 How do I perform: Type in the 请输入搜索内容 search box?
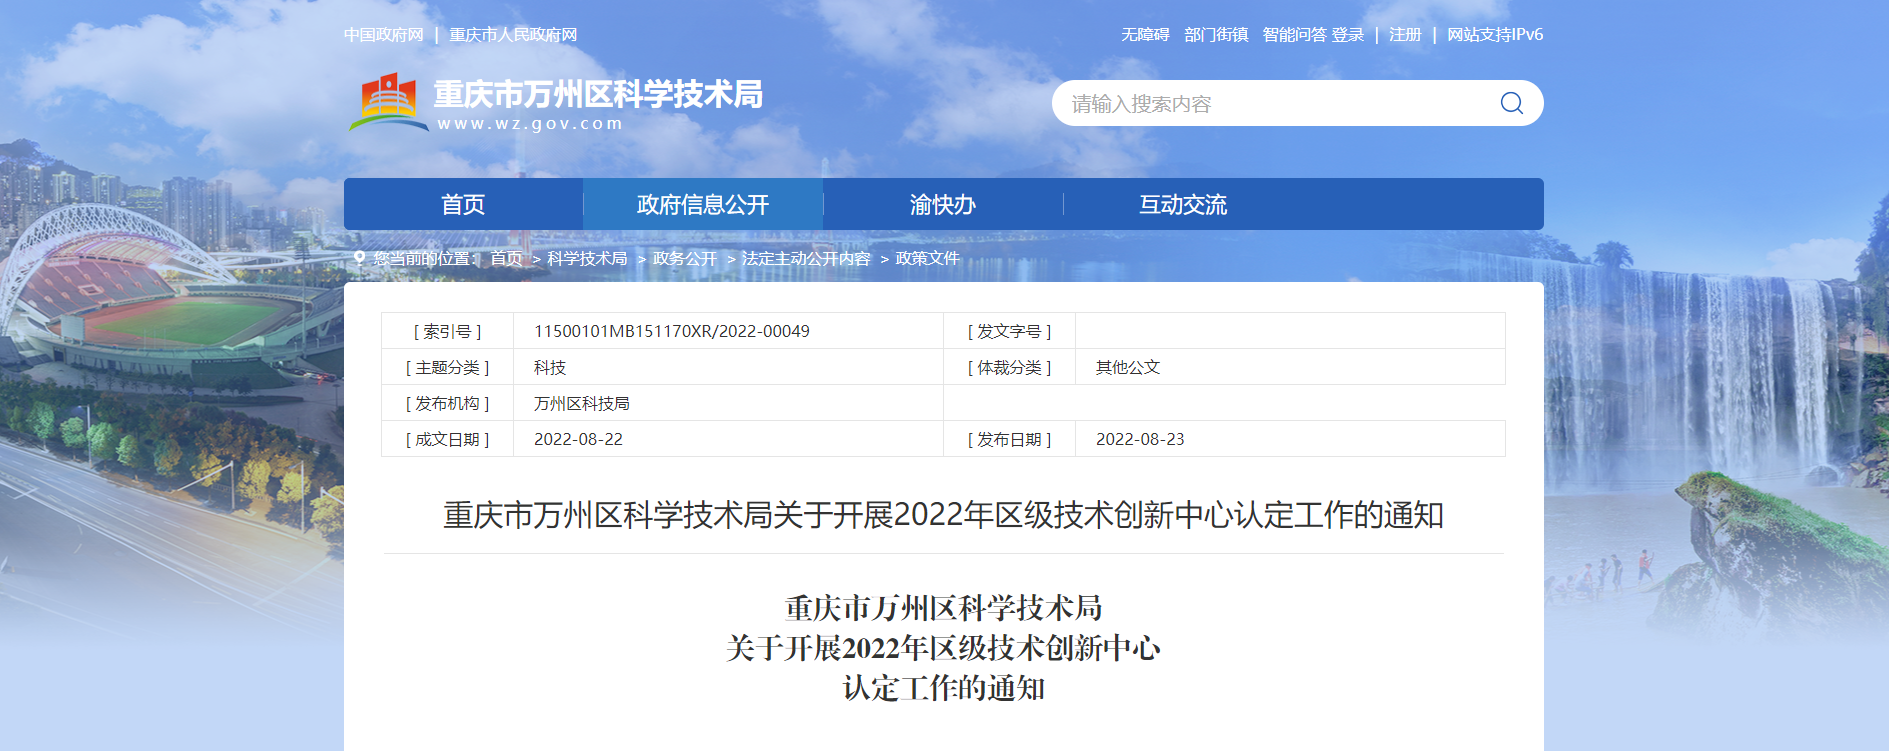point(1270,104)
